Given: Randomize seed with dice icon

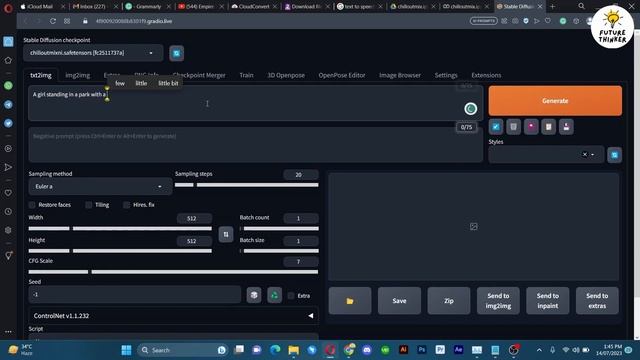Looking at the screenshot, I should coord(254,295).
